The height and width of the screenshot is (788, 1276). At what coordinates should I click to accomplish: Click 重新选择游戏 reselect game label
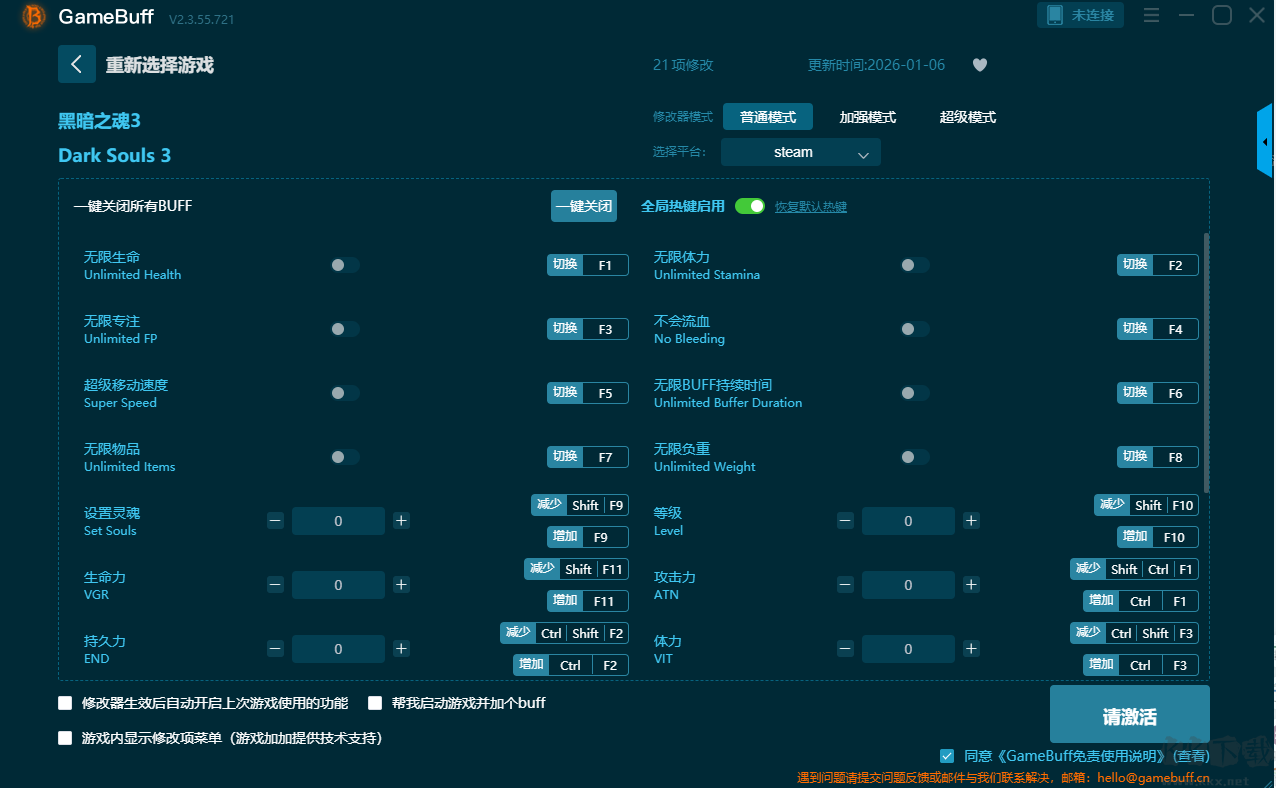(x=160, y=65)
